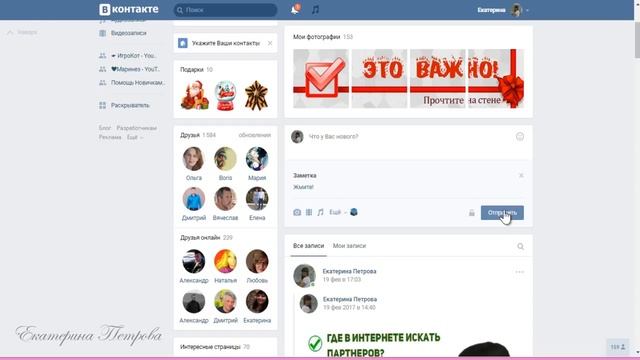640x360 pixels.
Task: Open Екатерина Петрова post author name
Action: point(349,271)
